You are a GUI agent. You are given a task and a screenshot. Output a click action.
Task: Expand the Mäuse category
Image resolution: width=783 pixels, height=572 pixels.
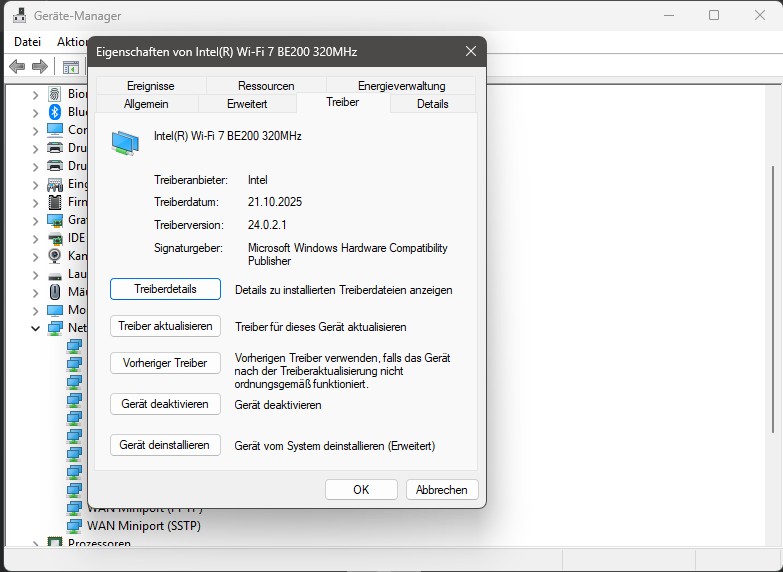coord(35,293)
